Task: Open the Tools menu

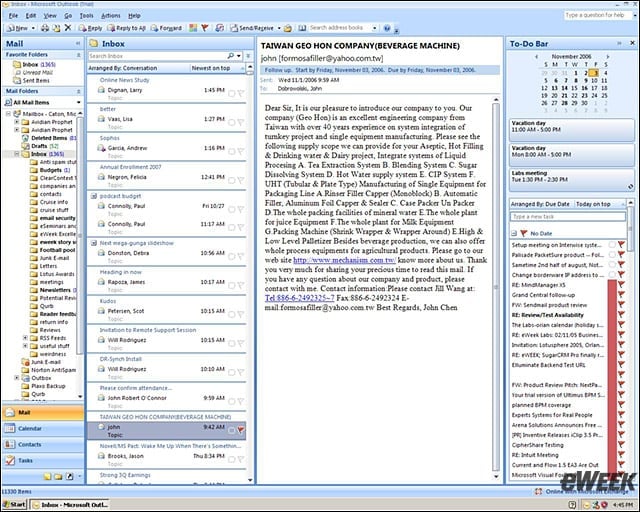Action: (86, 16)
